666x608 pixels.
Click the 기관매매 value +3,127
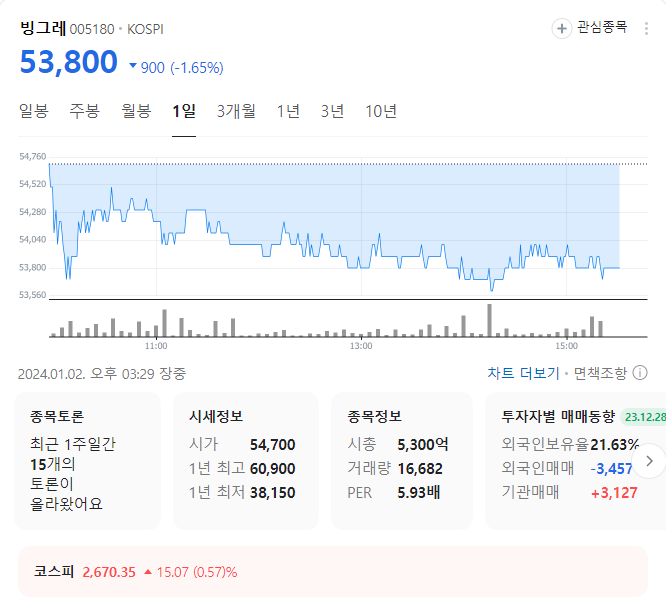point(614,493)
